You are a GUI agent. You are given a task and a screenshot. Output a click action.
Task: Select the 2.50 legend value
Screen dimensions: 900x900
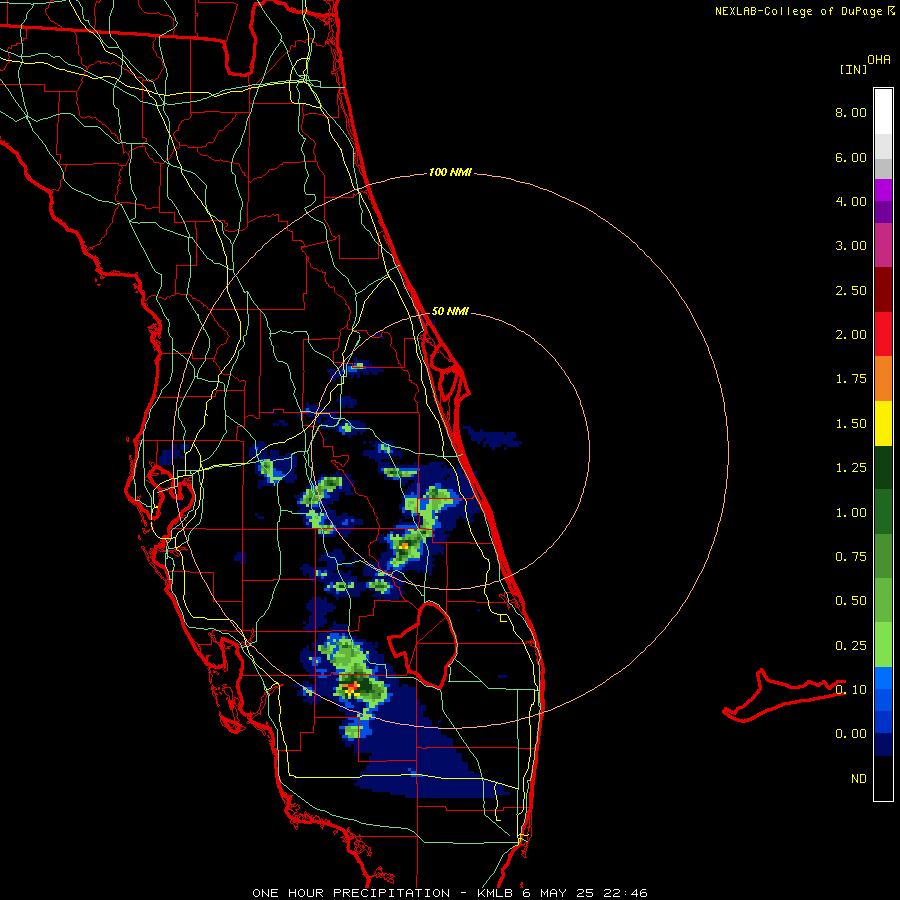tap(851, 290)
